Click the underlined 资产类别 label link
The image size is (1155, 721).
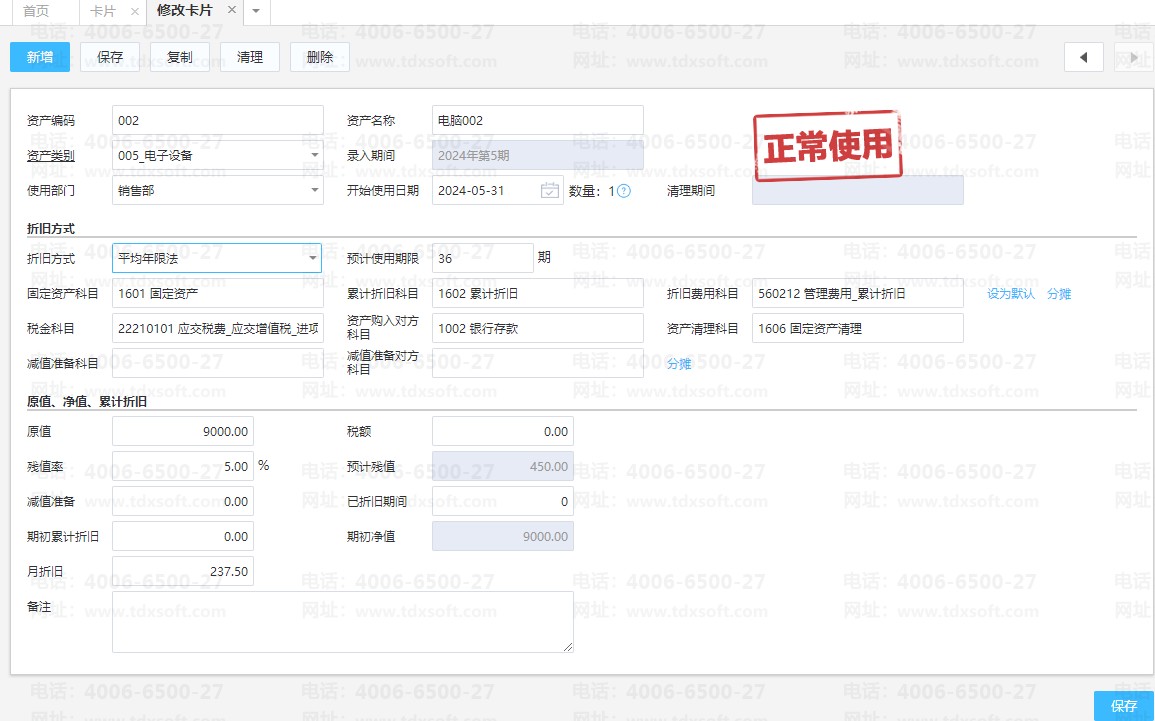(x=51, y=156)
